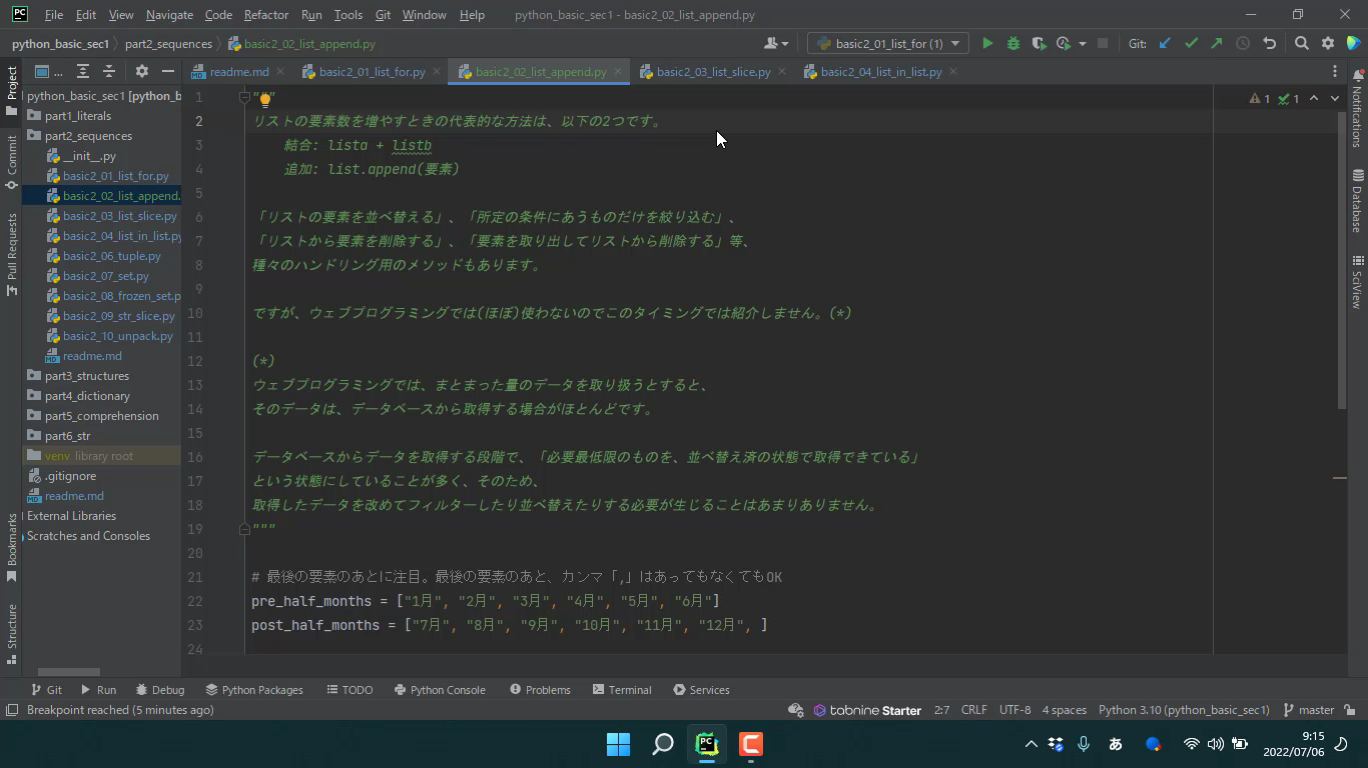Push commits with Git green arrow
Viewport: 1368px width, 768px height.
pos(1216,44)
